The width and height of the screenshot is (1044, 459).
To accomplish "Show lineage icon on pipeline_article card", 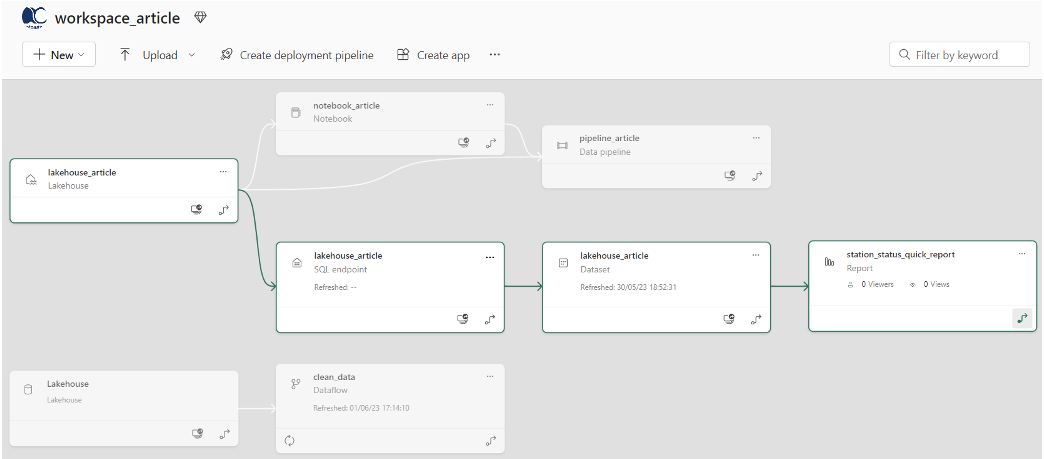I will pos(757,176).
